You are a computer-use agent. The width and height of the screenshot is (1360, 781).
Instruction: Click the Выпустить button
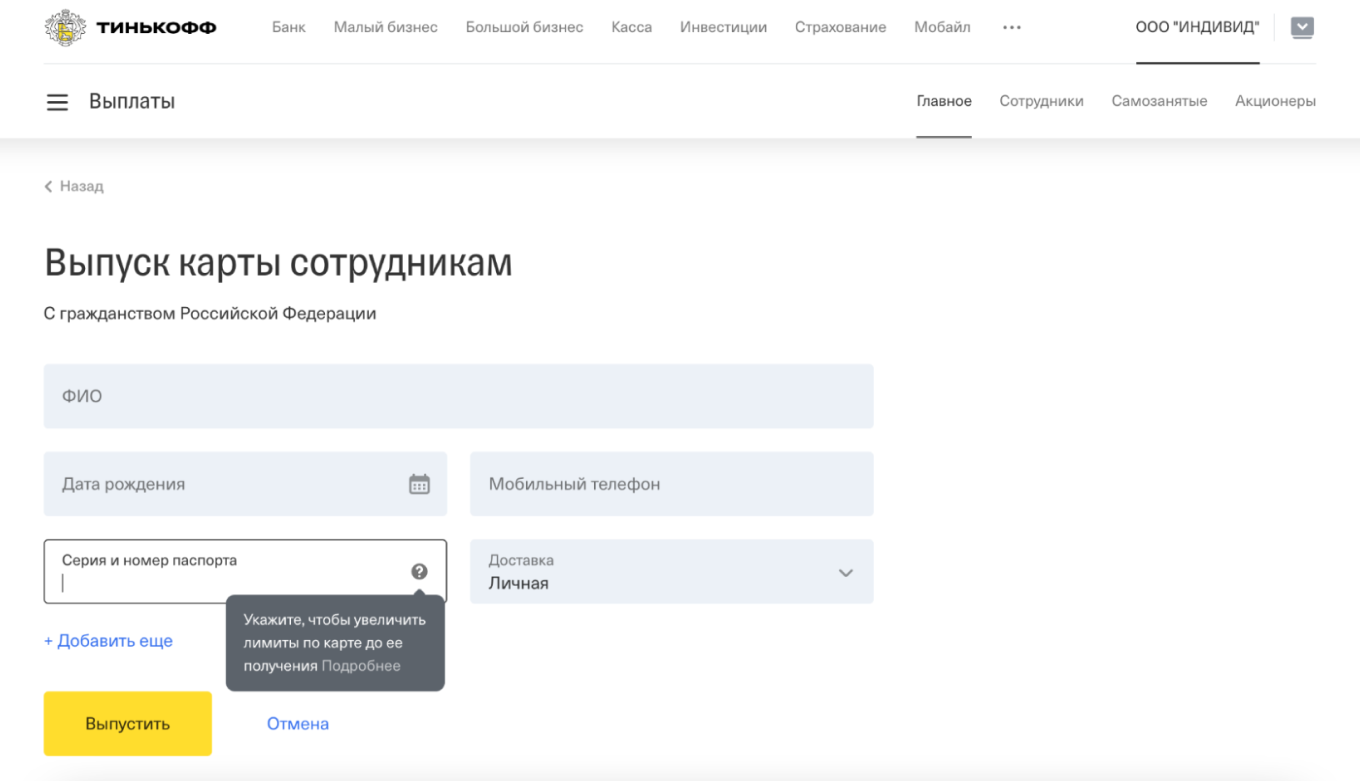coord(127,723)
